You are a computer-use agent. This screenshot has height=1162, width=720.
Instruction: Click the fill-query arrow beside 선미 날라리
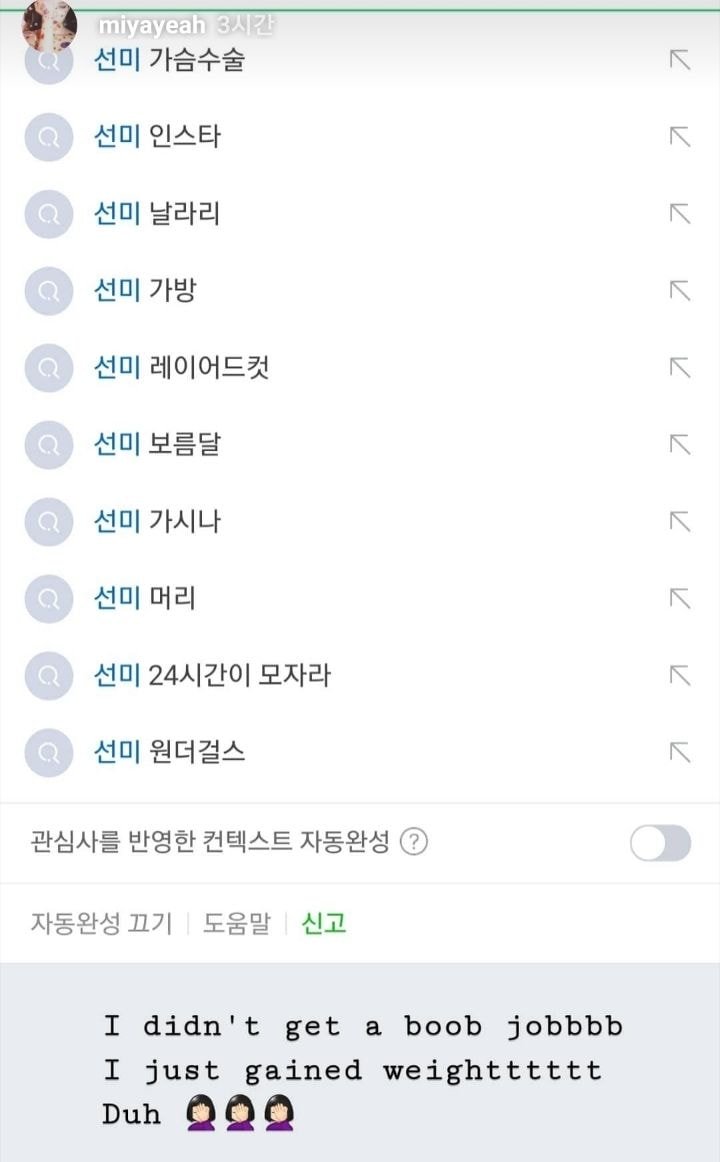(680, 213)
